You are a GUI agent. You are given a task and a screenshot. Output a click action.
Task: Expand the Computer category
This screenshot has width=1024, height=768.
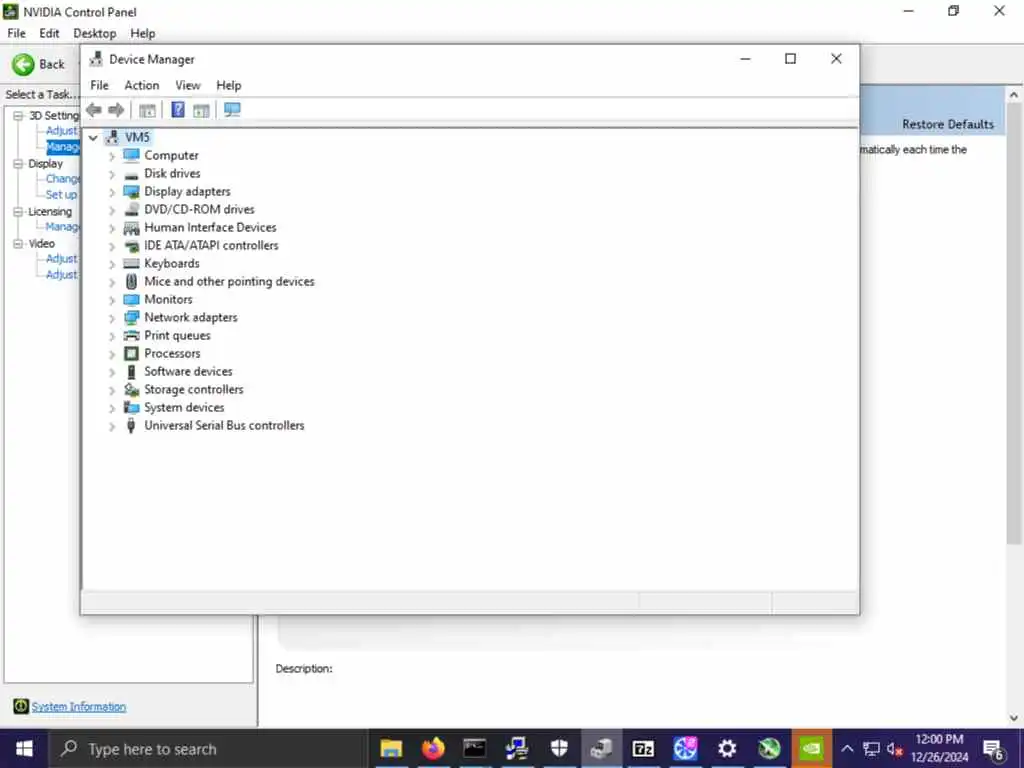(112, 156)
